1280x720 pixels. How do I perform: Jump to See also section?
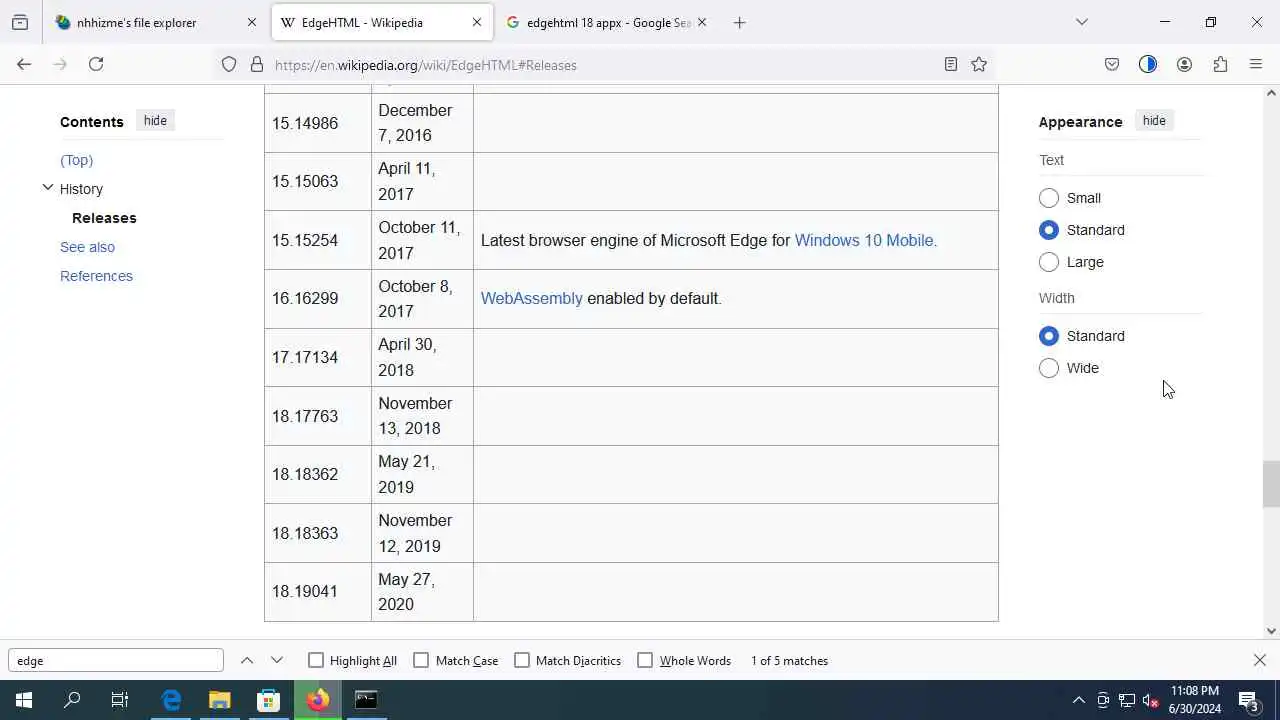pos(87,247)
